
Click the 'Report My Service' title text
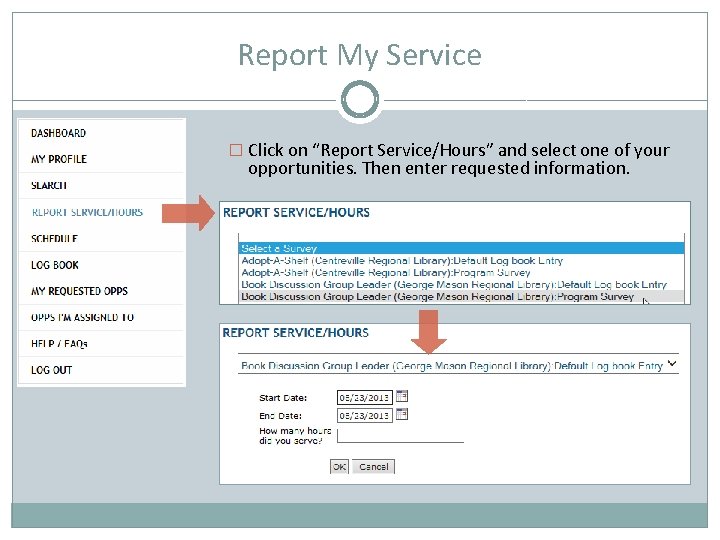click(360, 56)
